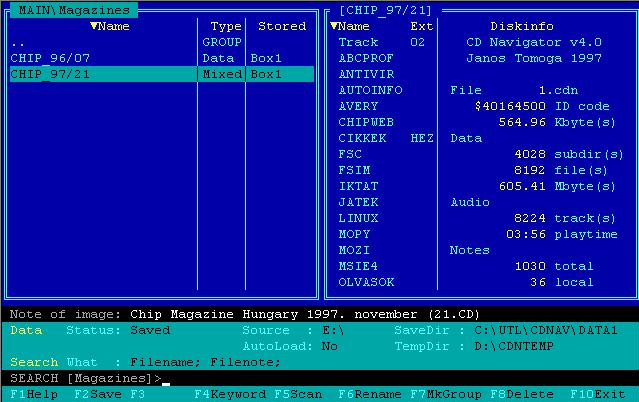Screen dimensions: 639x402
Task: Select the AVERY directory
Action: click(x=358, y=106)
